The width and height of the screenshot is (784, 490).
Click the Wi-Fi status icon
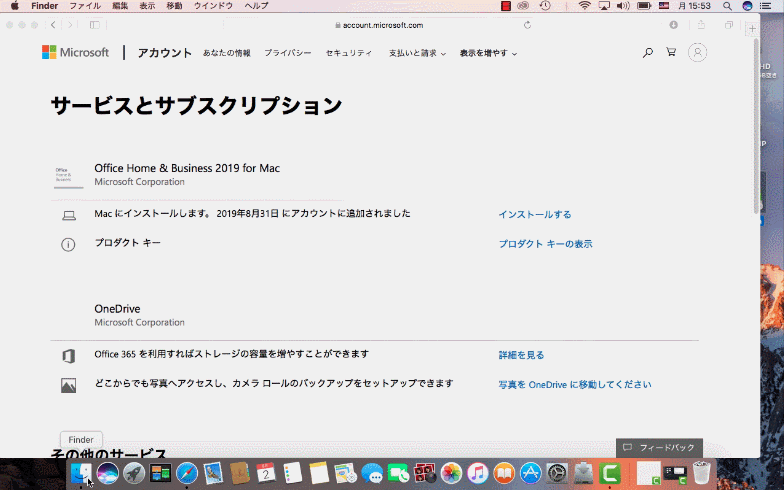point(584,6)
